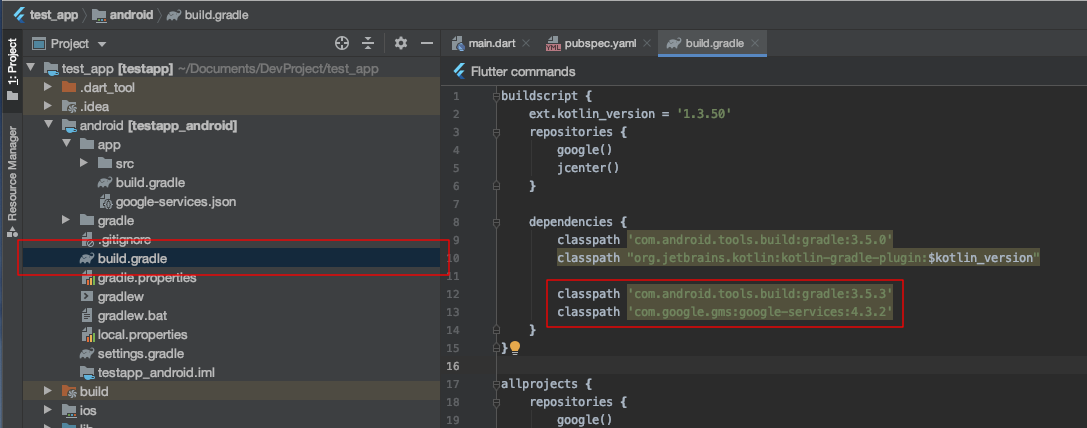Viewport: 1087px width, 428px height.
Task: Close the build.gradle tab
Action: [x=755, y=43]
